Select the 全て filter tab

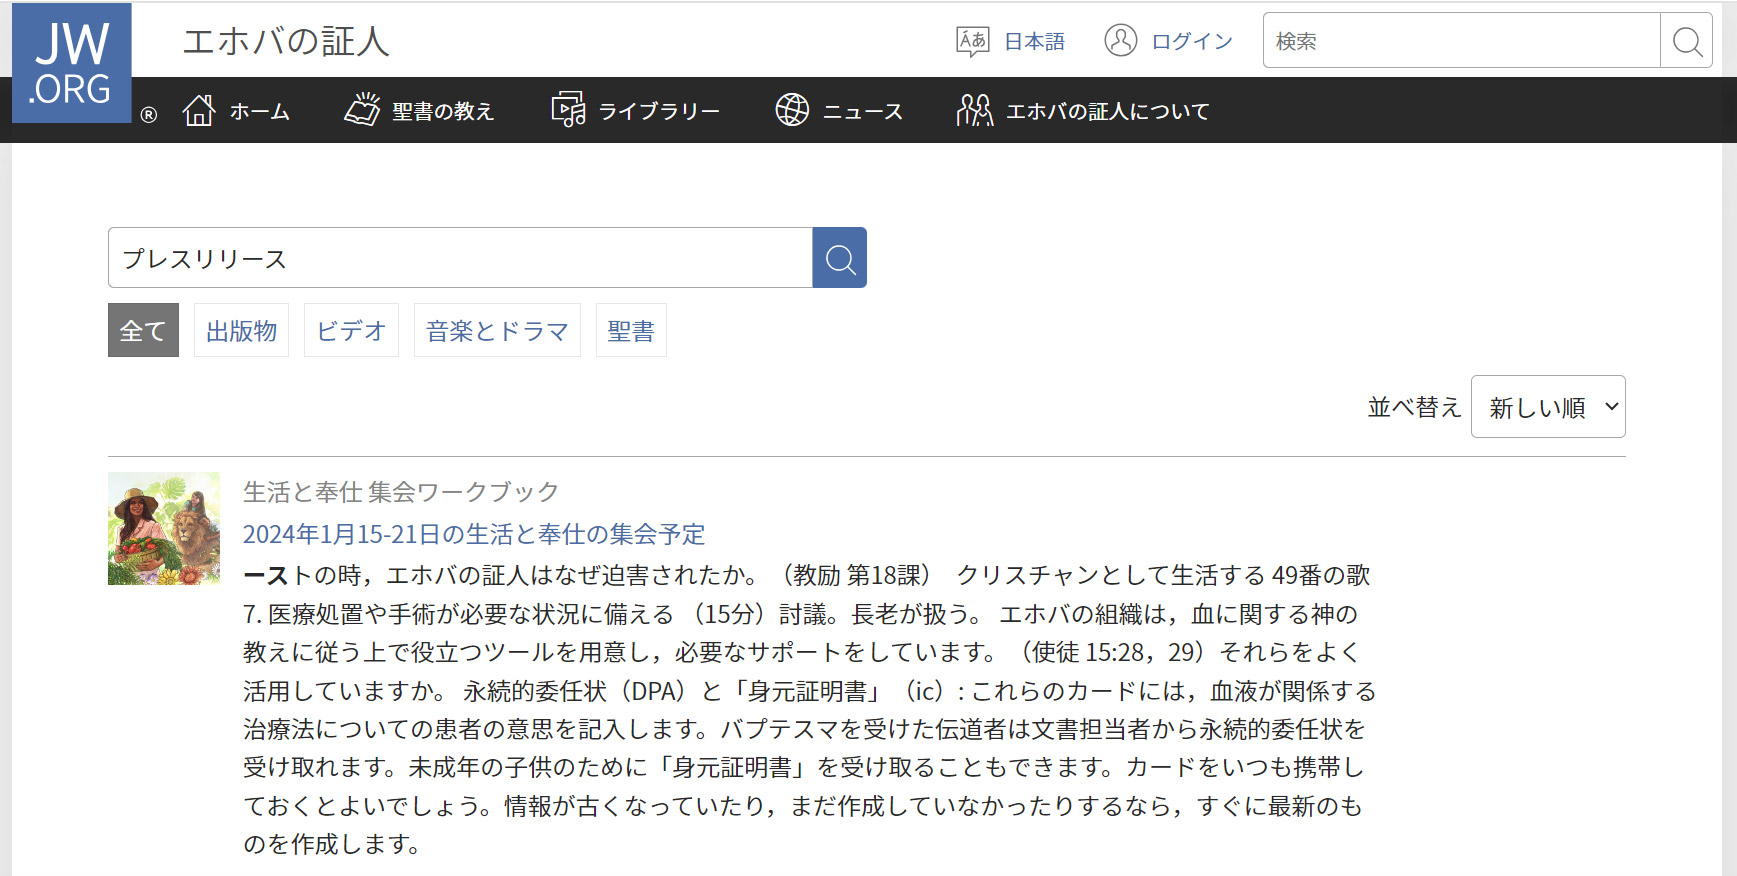[x=143, y=330]
